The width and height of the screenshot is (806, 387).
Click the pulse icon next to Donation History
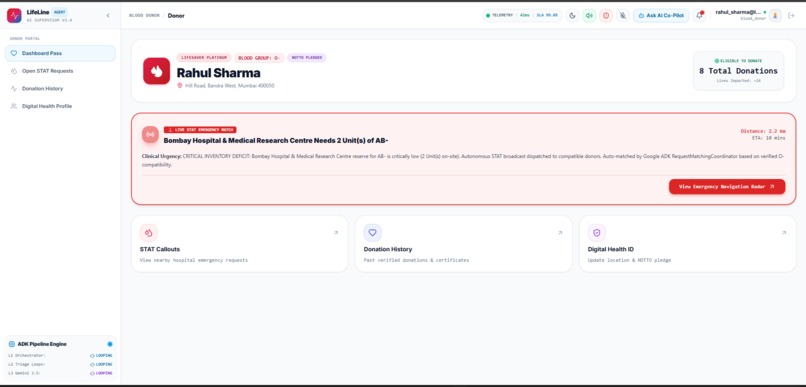(x=14, y=88)
